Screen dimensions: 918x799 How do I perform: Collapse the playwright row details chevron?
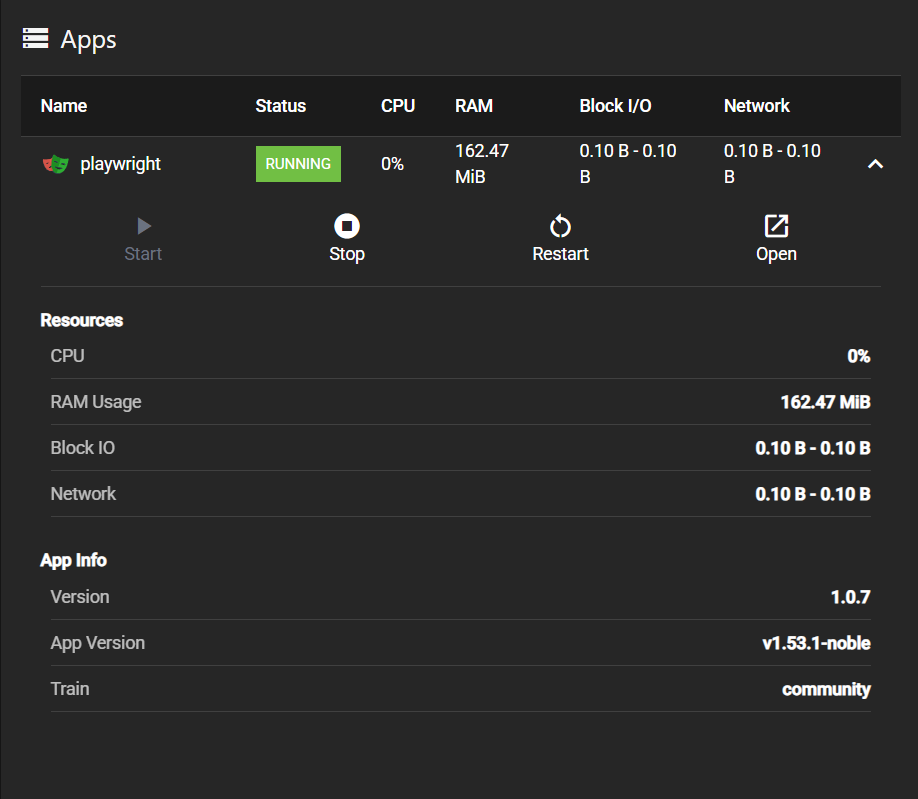(875, 164)
